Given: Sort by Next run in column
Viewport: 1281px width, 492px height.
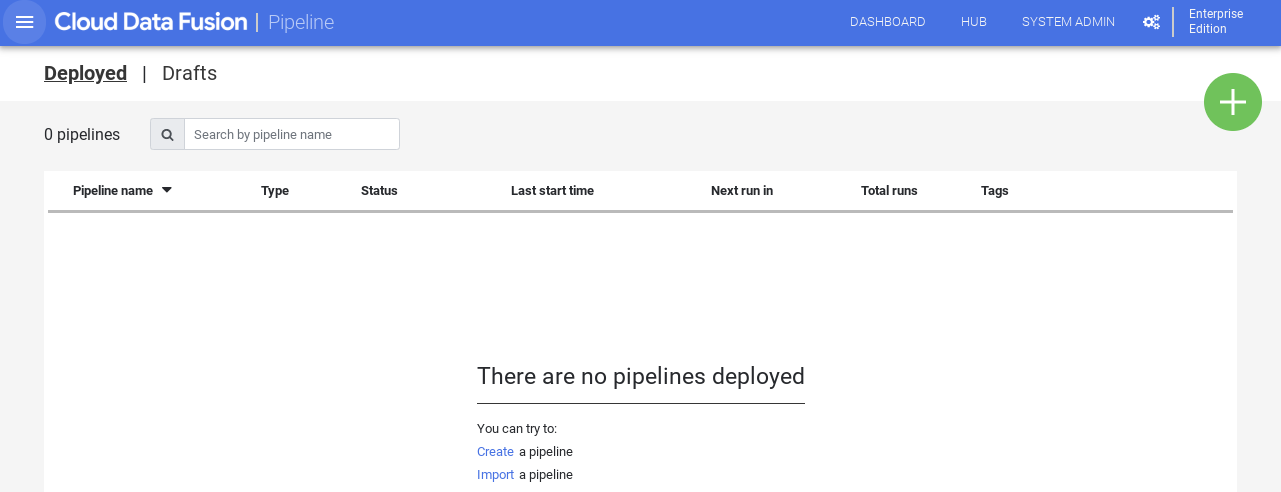Looking at the screenshot, I should coord(741,191).
